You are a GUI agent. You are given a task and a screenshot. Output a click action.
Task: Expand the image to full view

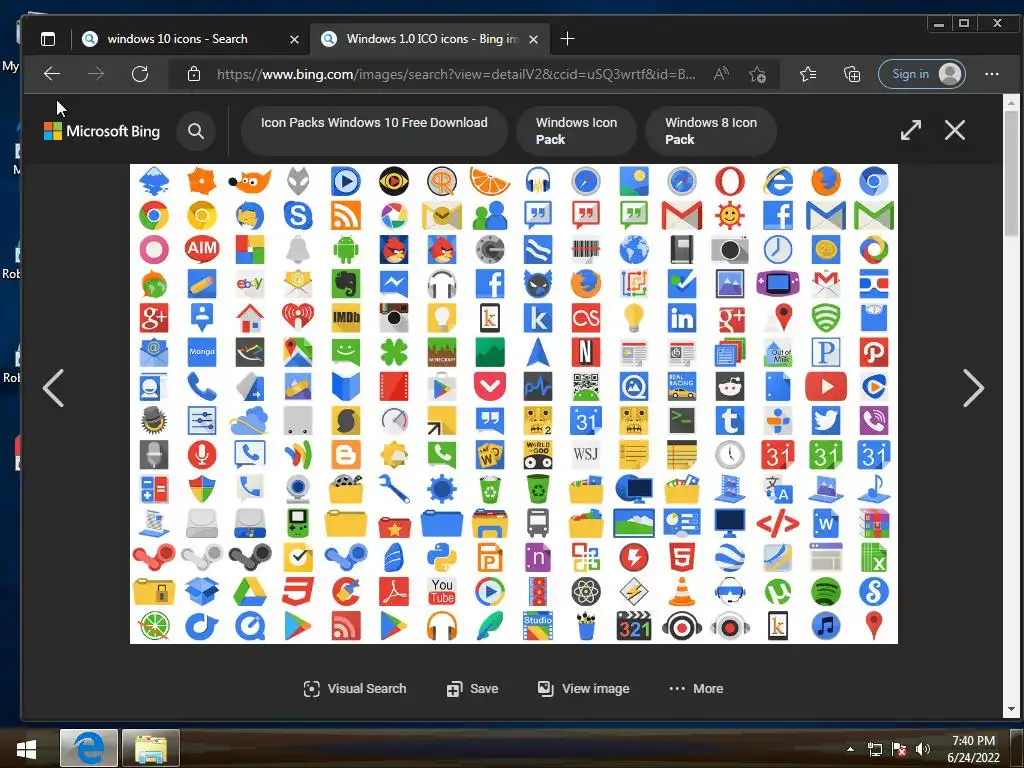pos(910,130)
